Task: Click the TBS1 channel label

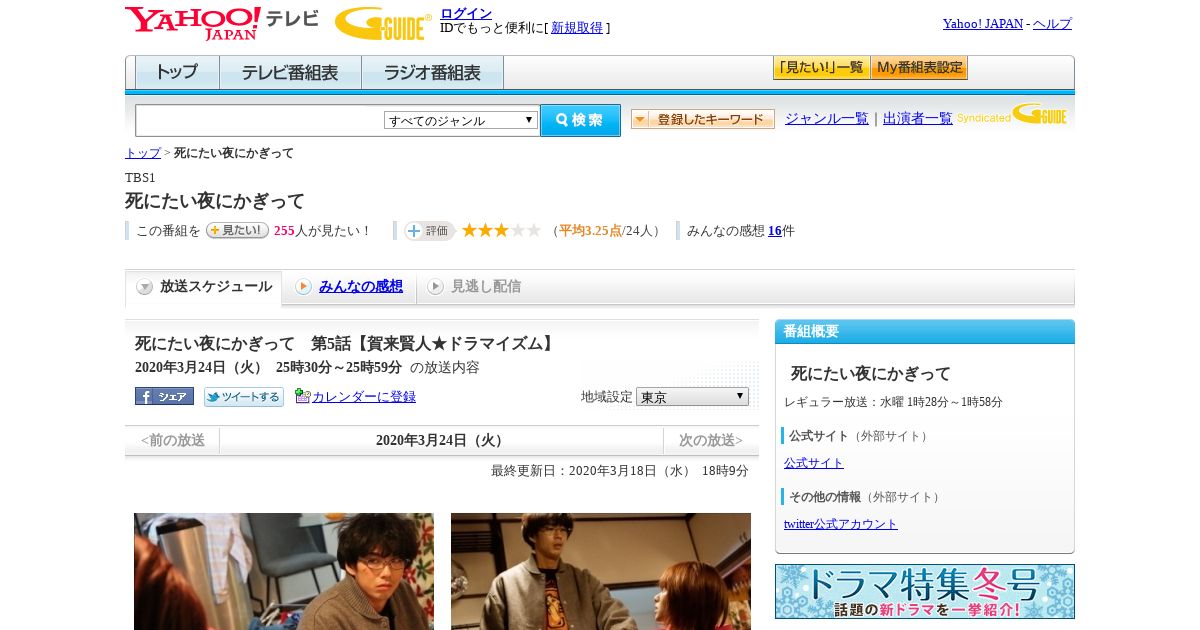Action: pyautogui.click(x=140, y=178)
